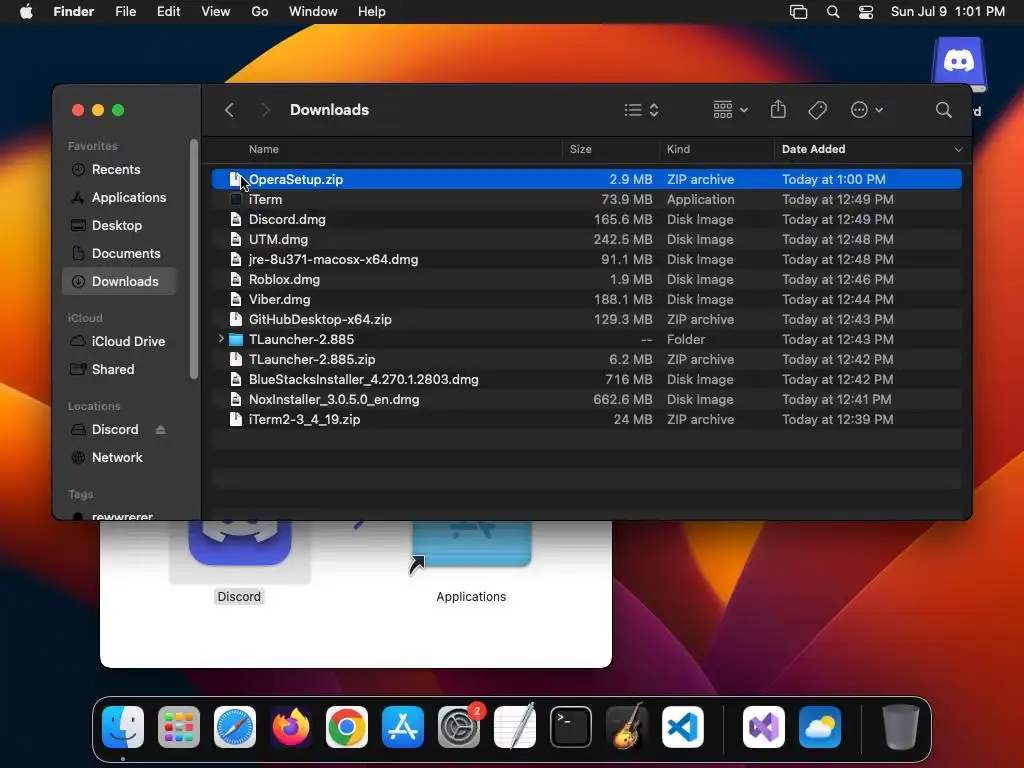This screenshot has width=1024, height=768.
Task: Eject the Discord volume
Action: tap(161, 430)
